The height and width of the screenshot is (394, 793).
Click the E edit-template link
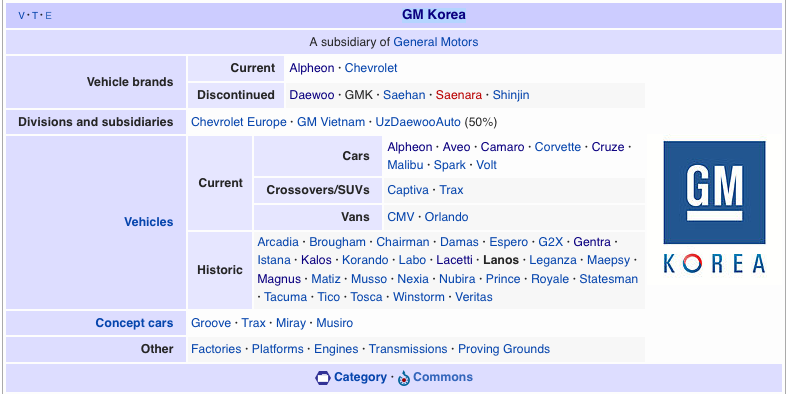point(48,16)
